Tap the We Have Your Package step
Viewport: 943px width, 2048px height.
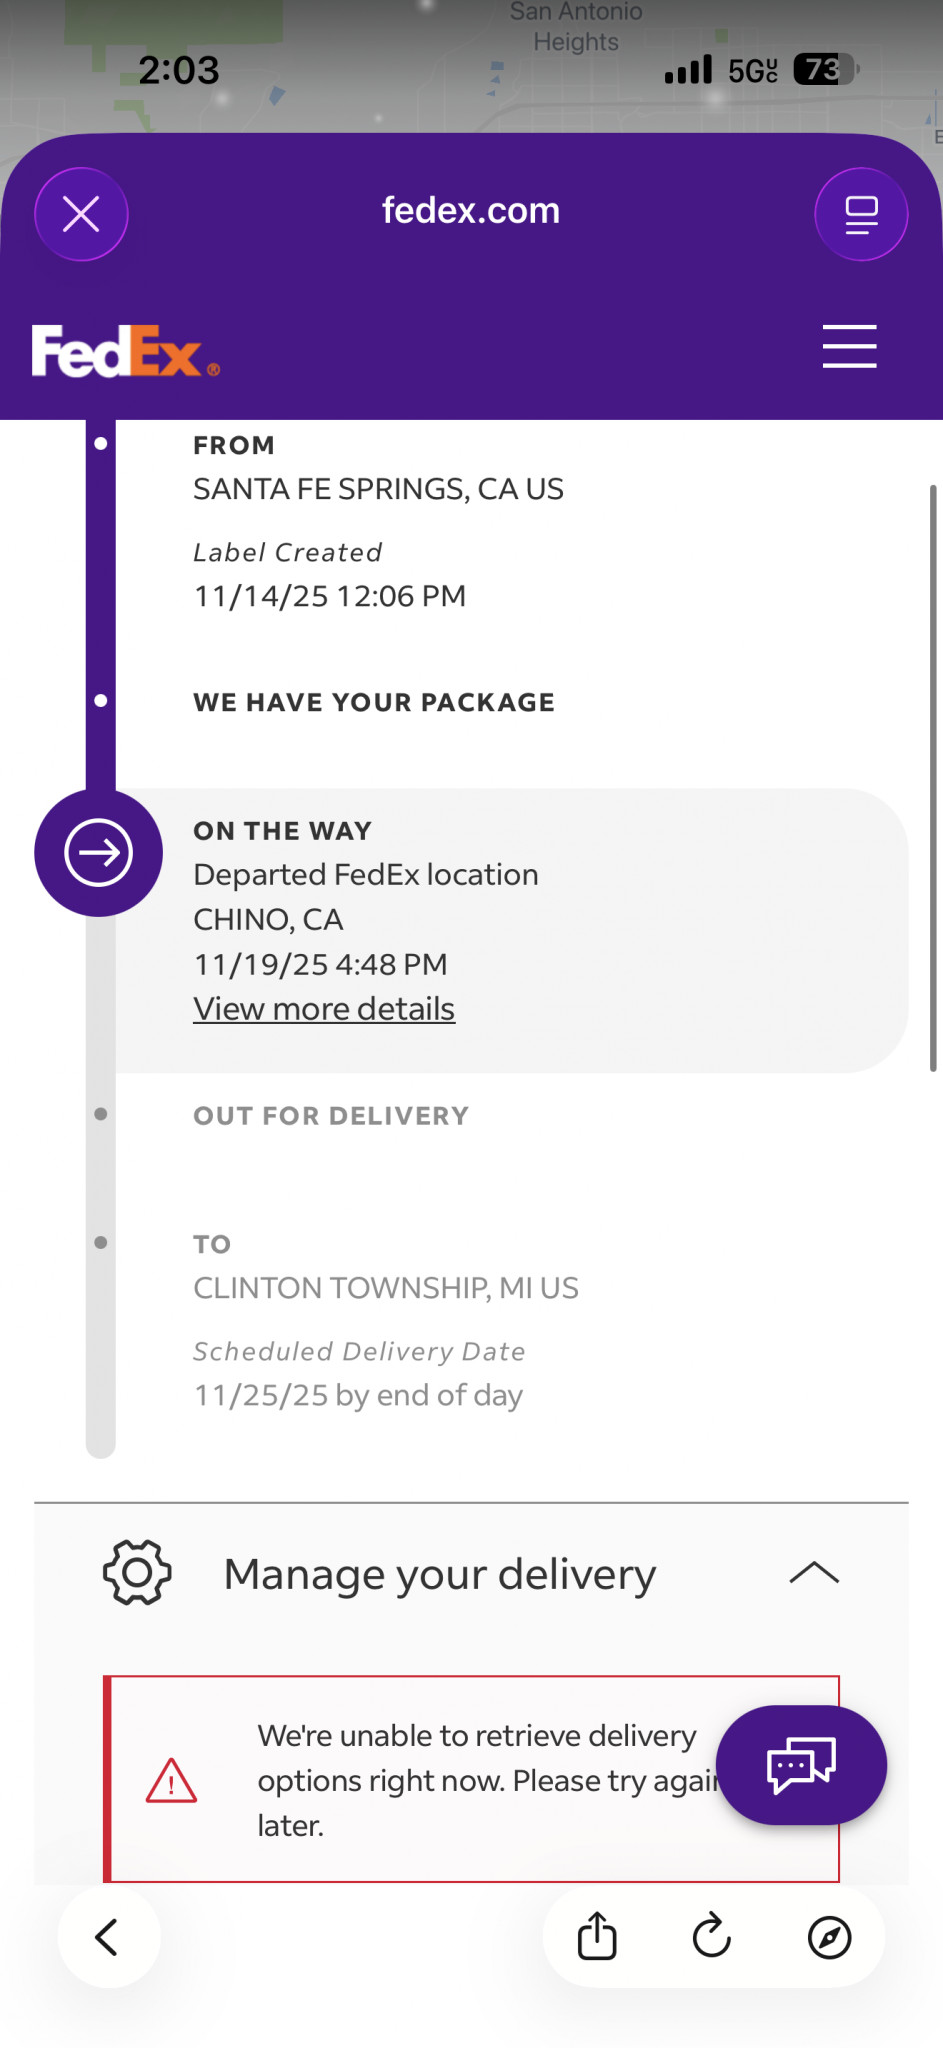click(x=374, y=702)
